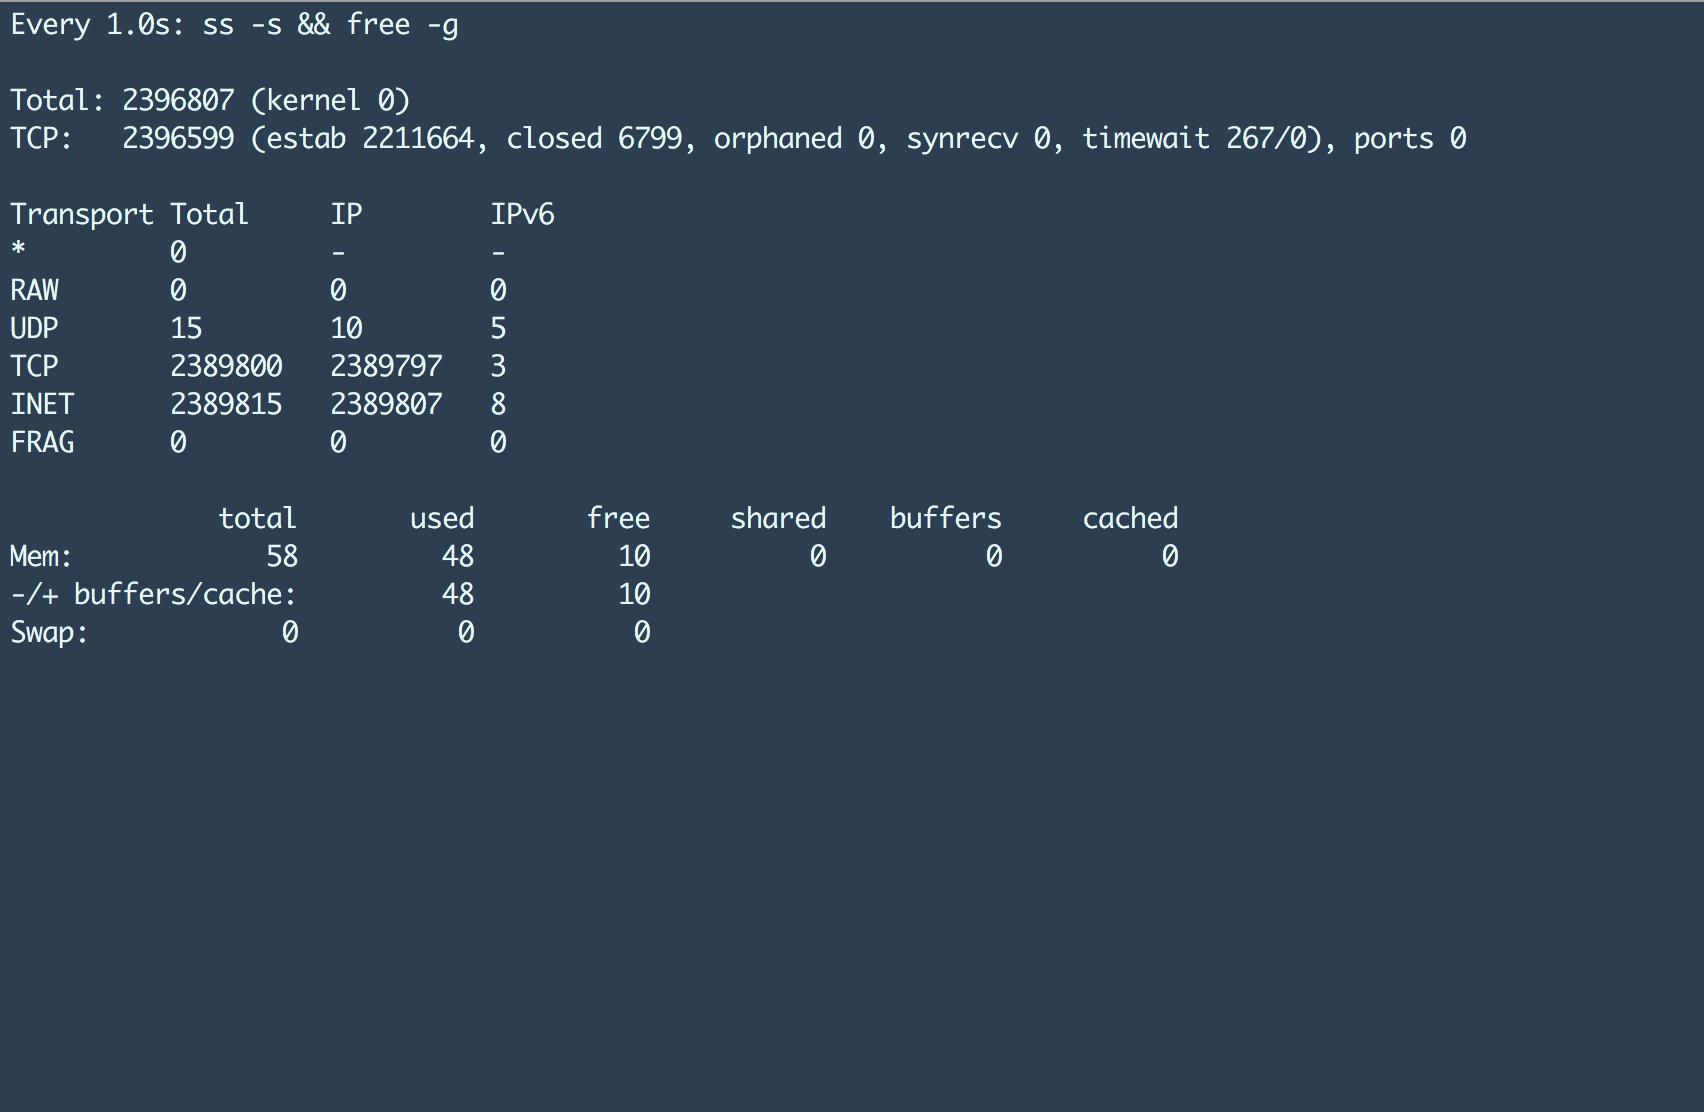1704x1112 pixels.
Task: Click the orphaned 0 text
Action: (794, 138)
